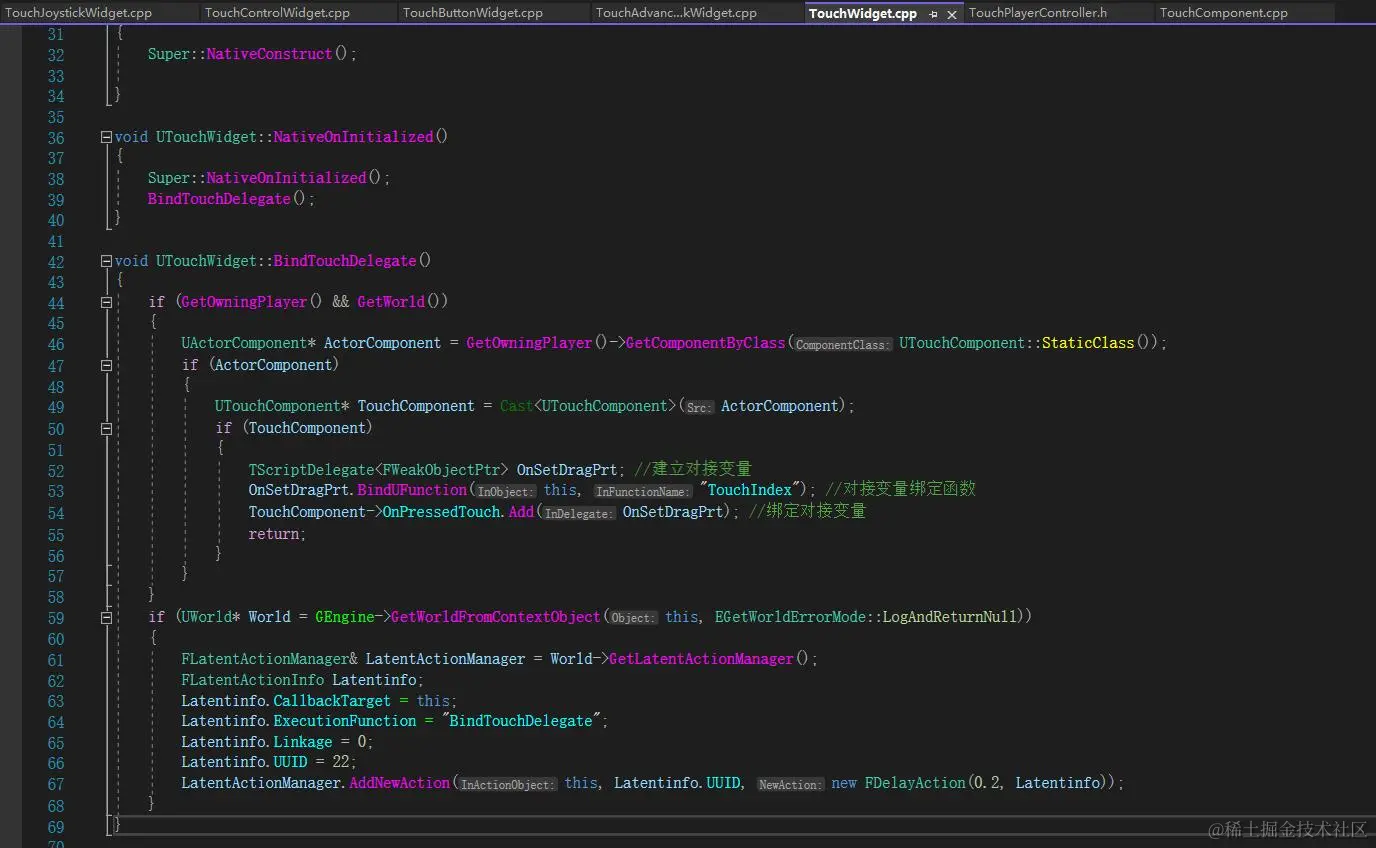
Task: Go to the TouchComponent.cpp tab
Action: (x=1224, y=13)
